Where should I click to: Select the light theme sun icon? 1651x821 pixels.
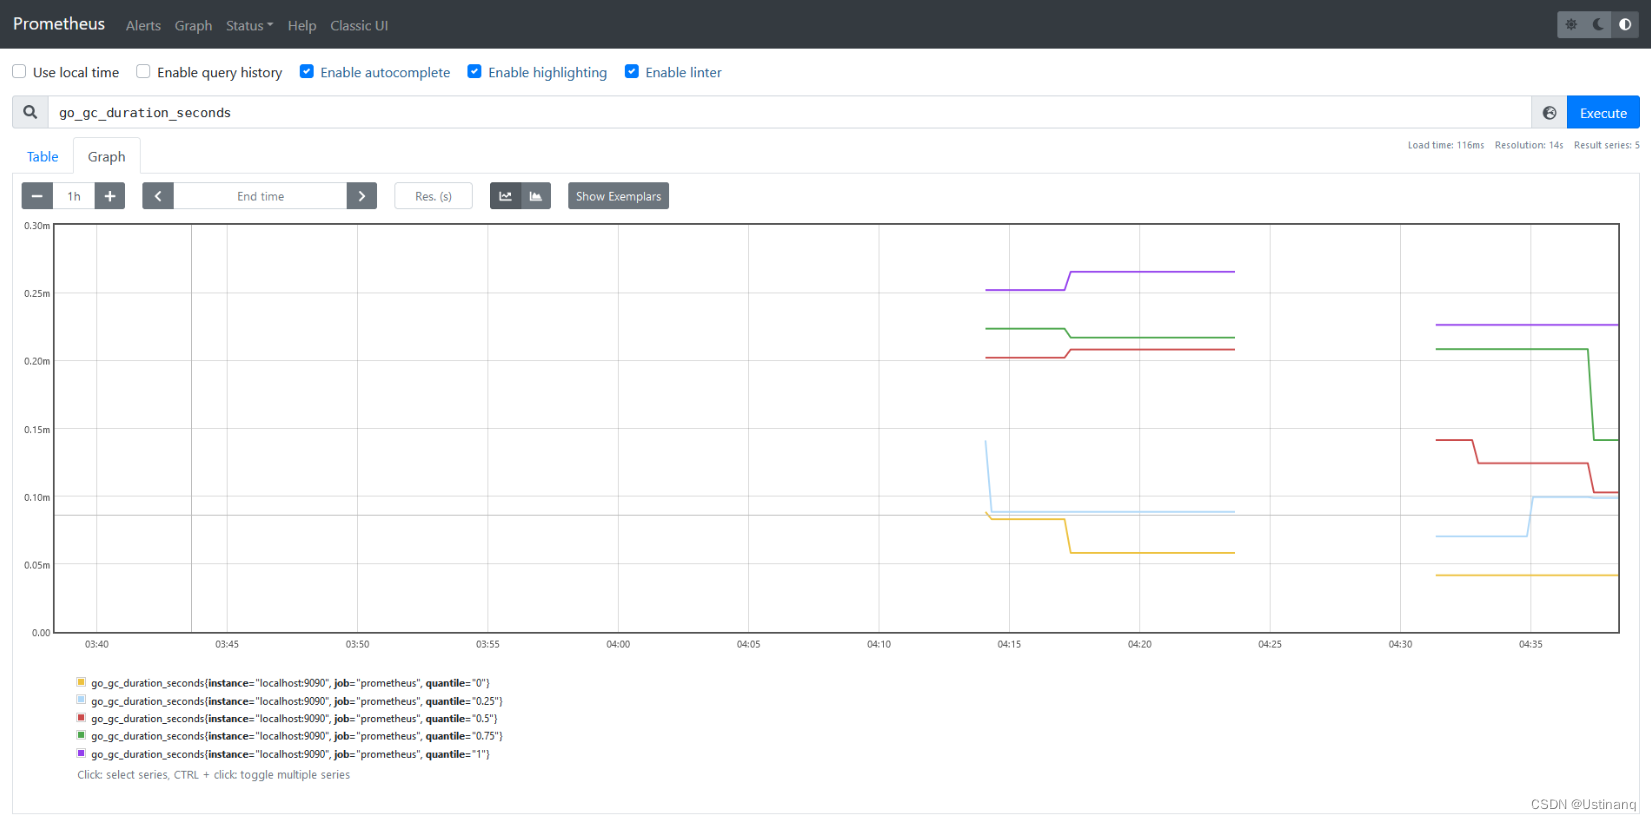point(1571,24)
